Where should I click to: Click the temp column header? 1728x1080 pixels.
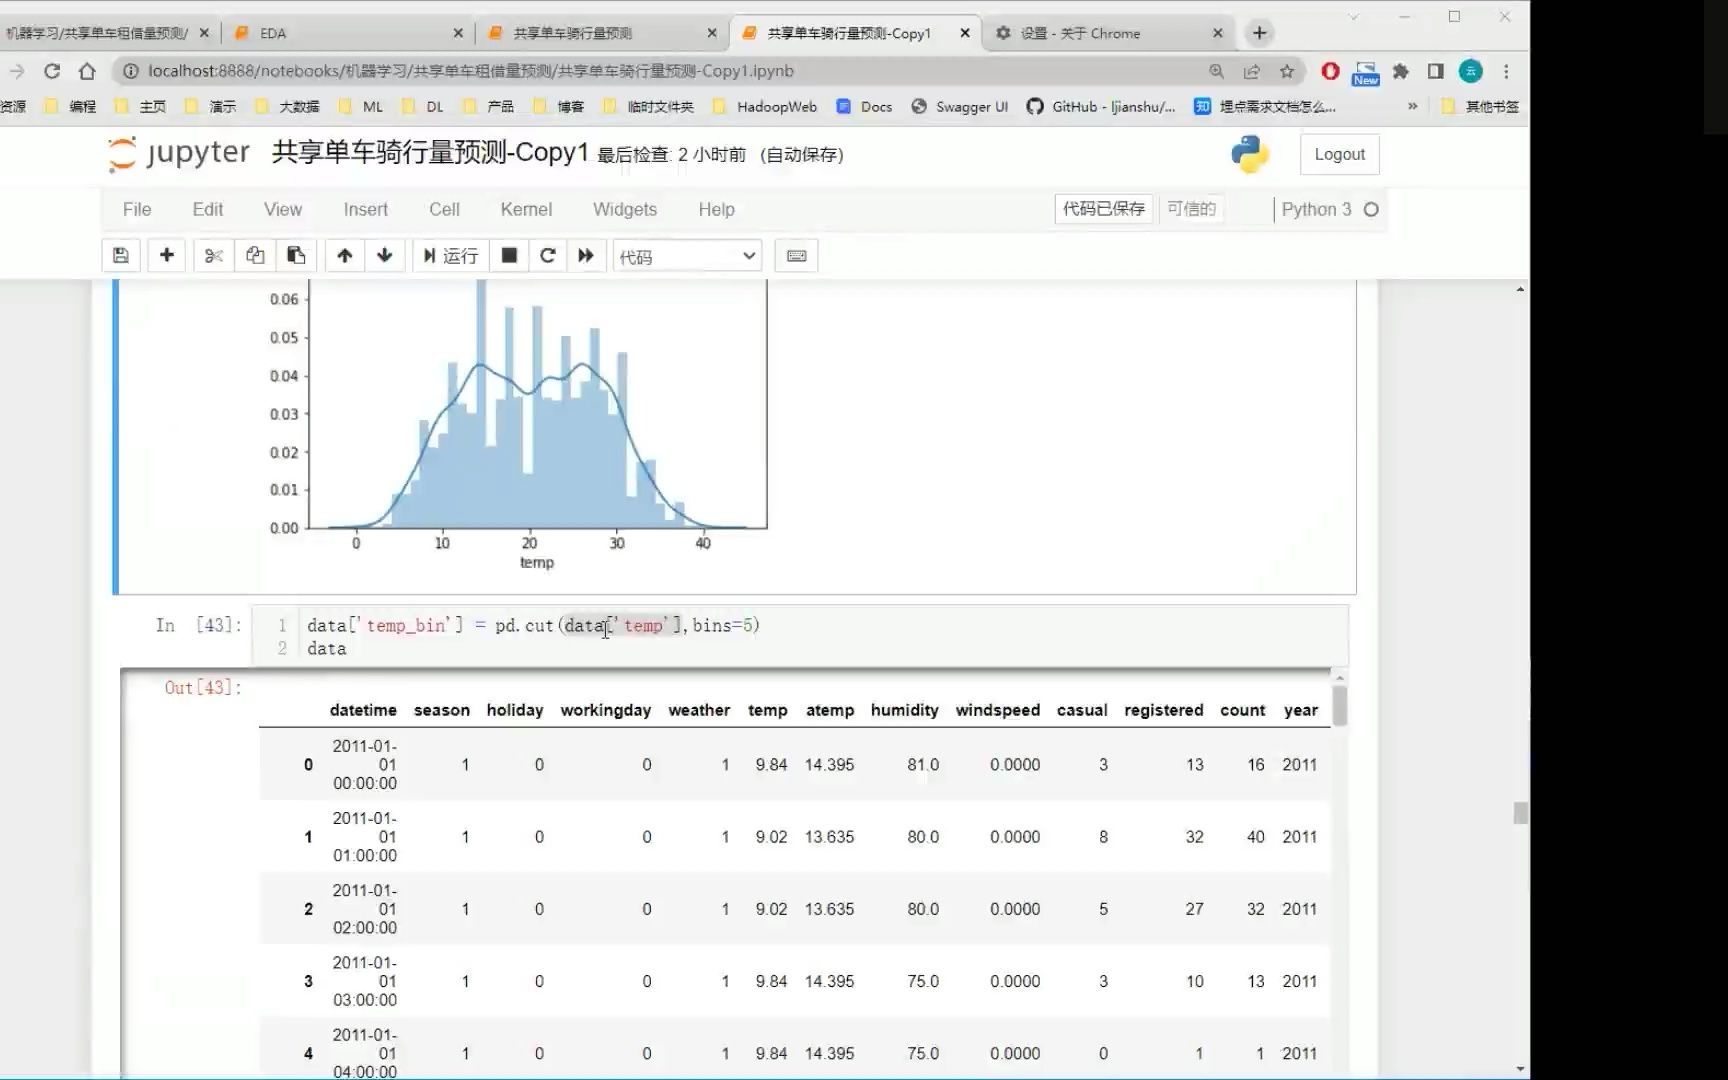pos(767,710)
